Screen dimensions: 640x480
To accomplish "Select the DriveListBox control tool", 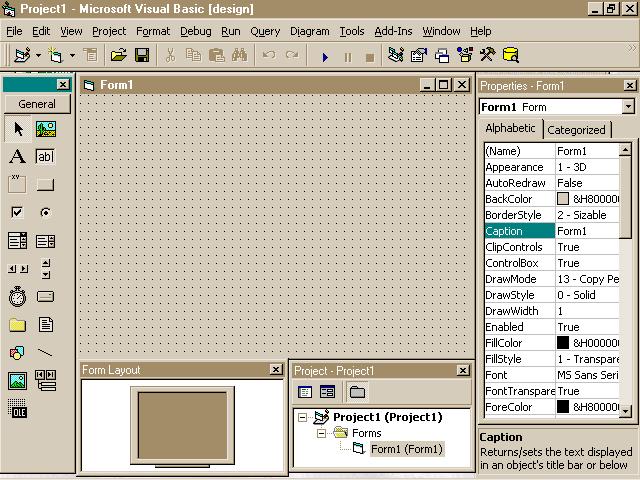I will coord(45,296).
